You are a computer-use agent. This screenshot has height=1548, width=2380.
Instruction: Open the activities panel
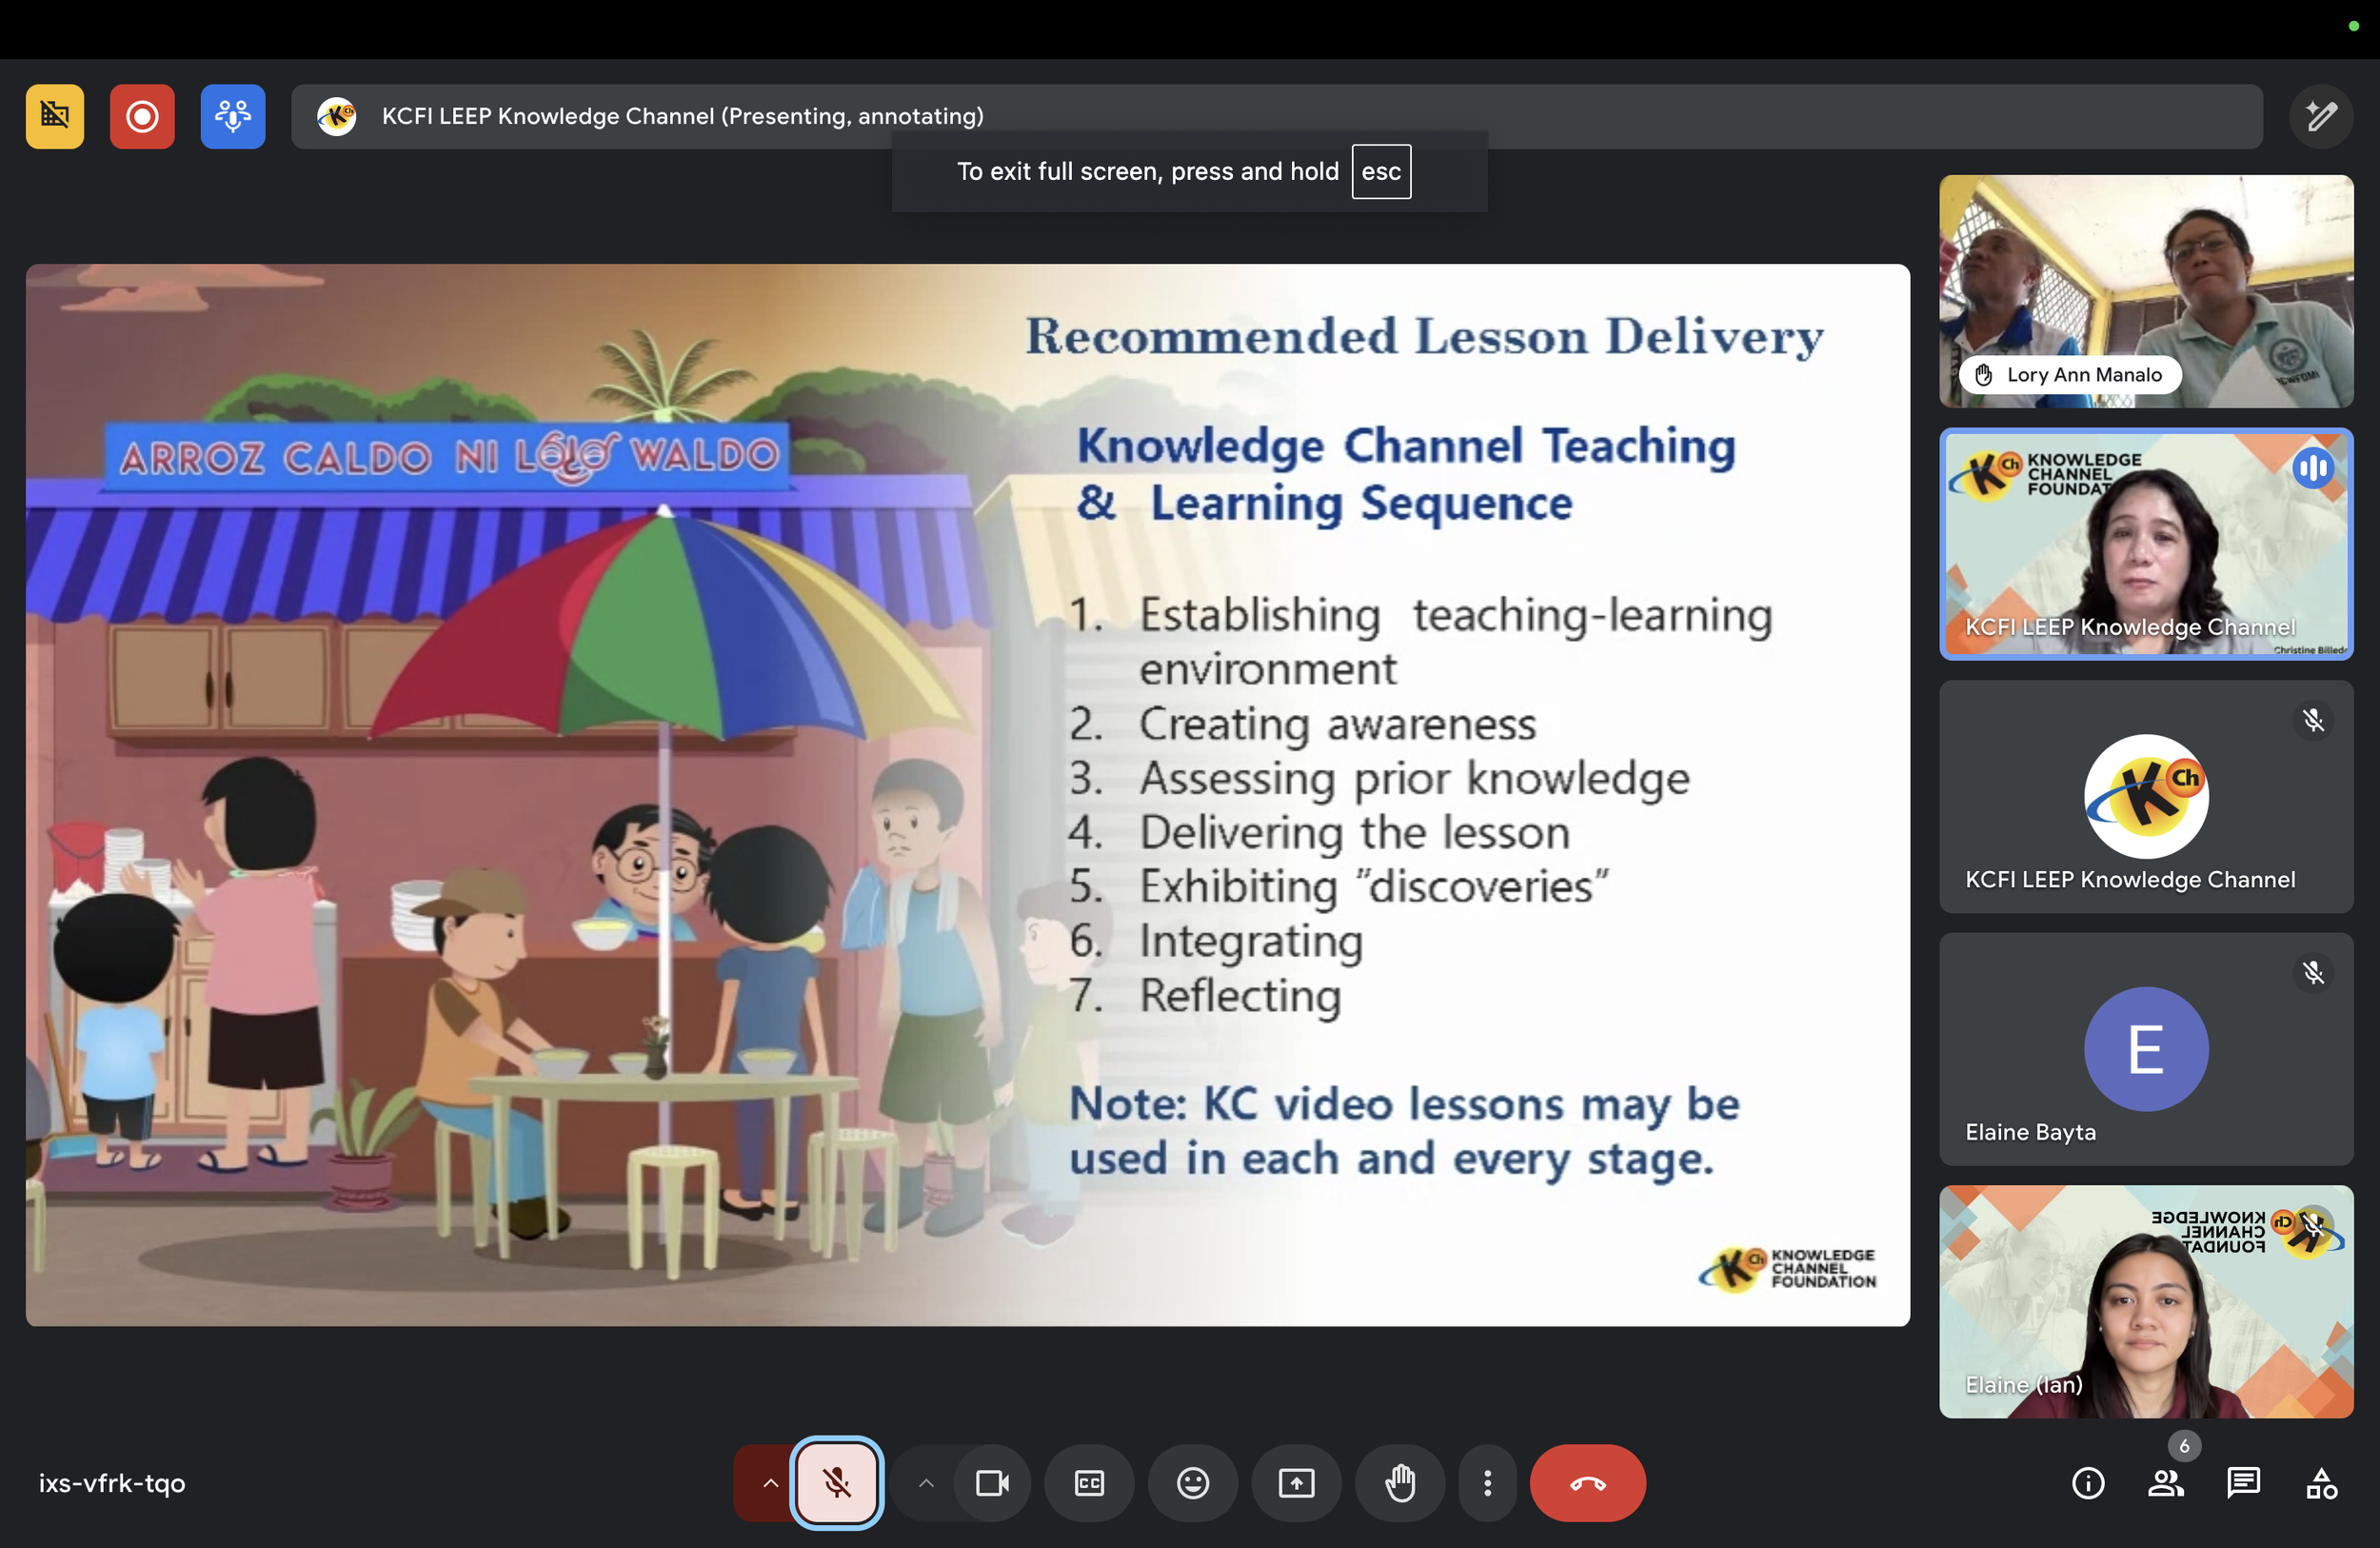pyautogui.click(x=2321, y=1483)
